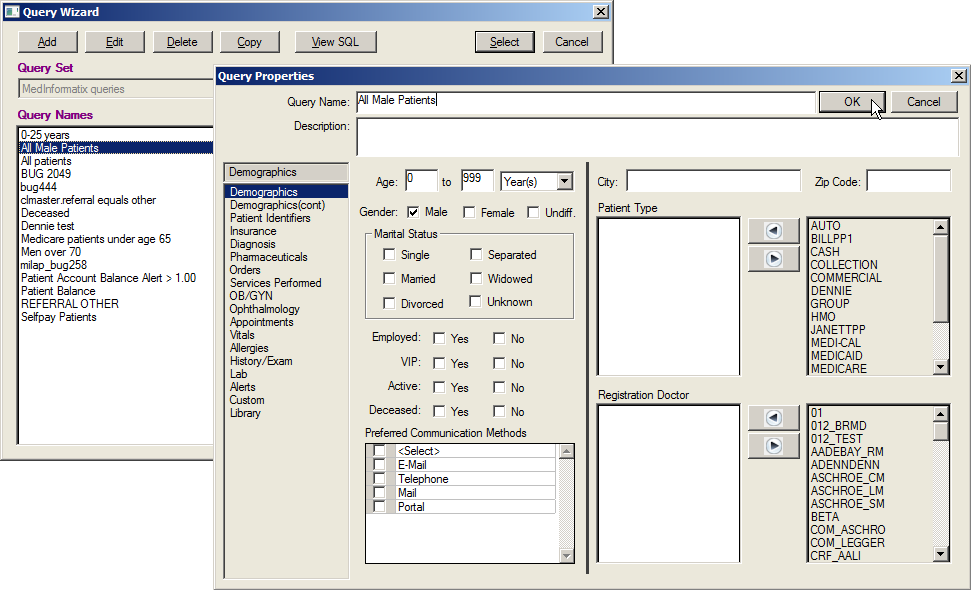This screenshot has width=971, height=590.
Task: Open the Vitals category
Action: (242, 335)
